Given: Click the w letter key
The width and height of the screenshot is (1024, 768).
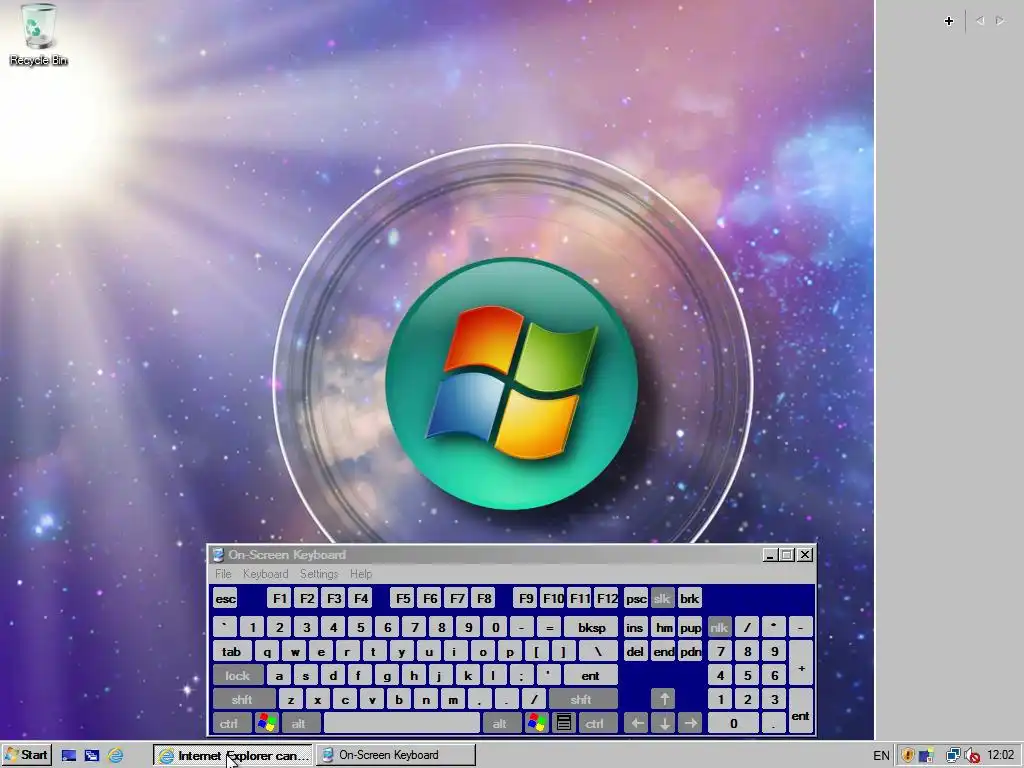Looking at the screenshot, I should point(294,652).
